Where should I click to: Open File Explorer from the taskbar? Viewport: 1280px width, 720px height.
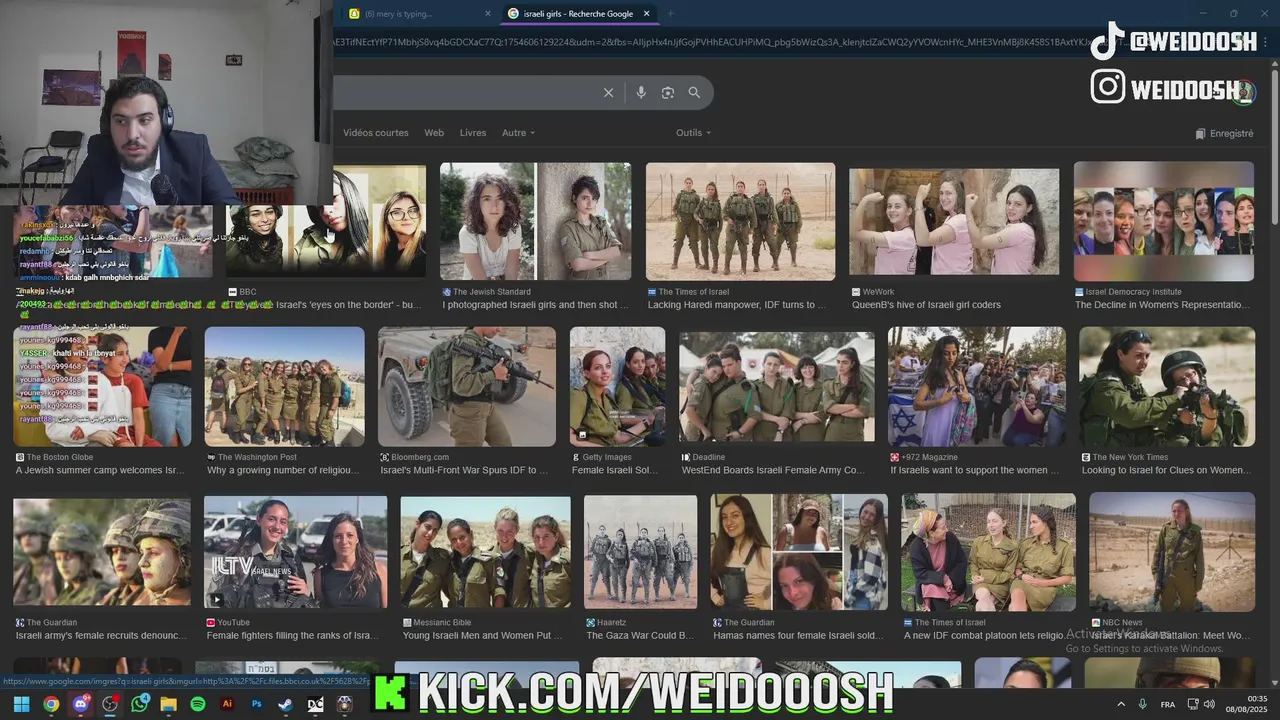[x=168, y=704]
